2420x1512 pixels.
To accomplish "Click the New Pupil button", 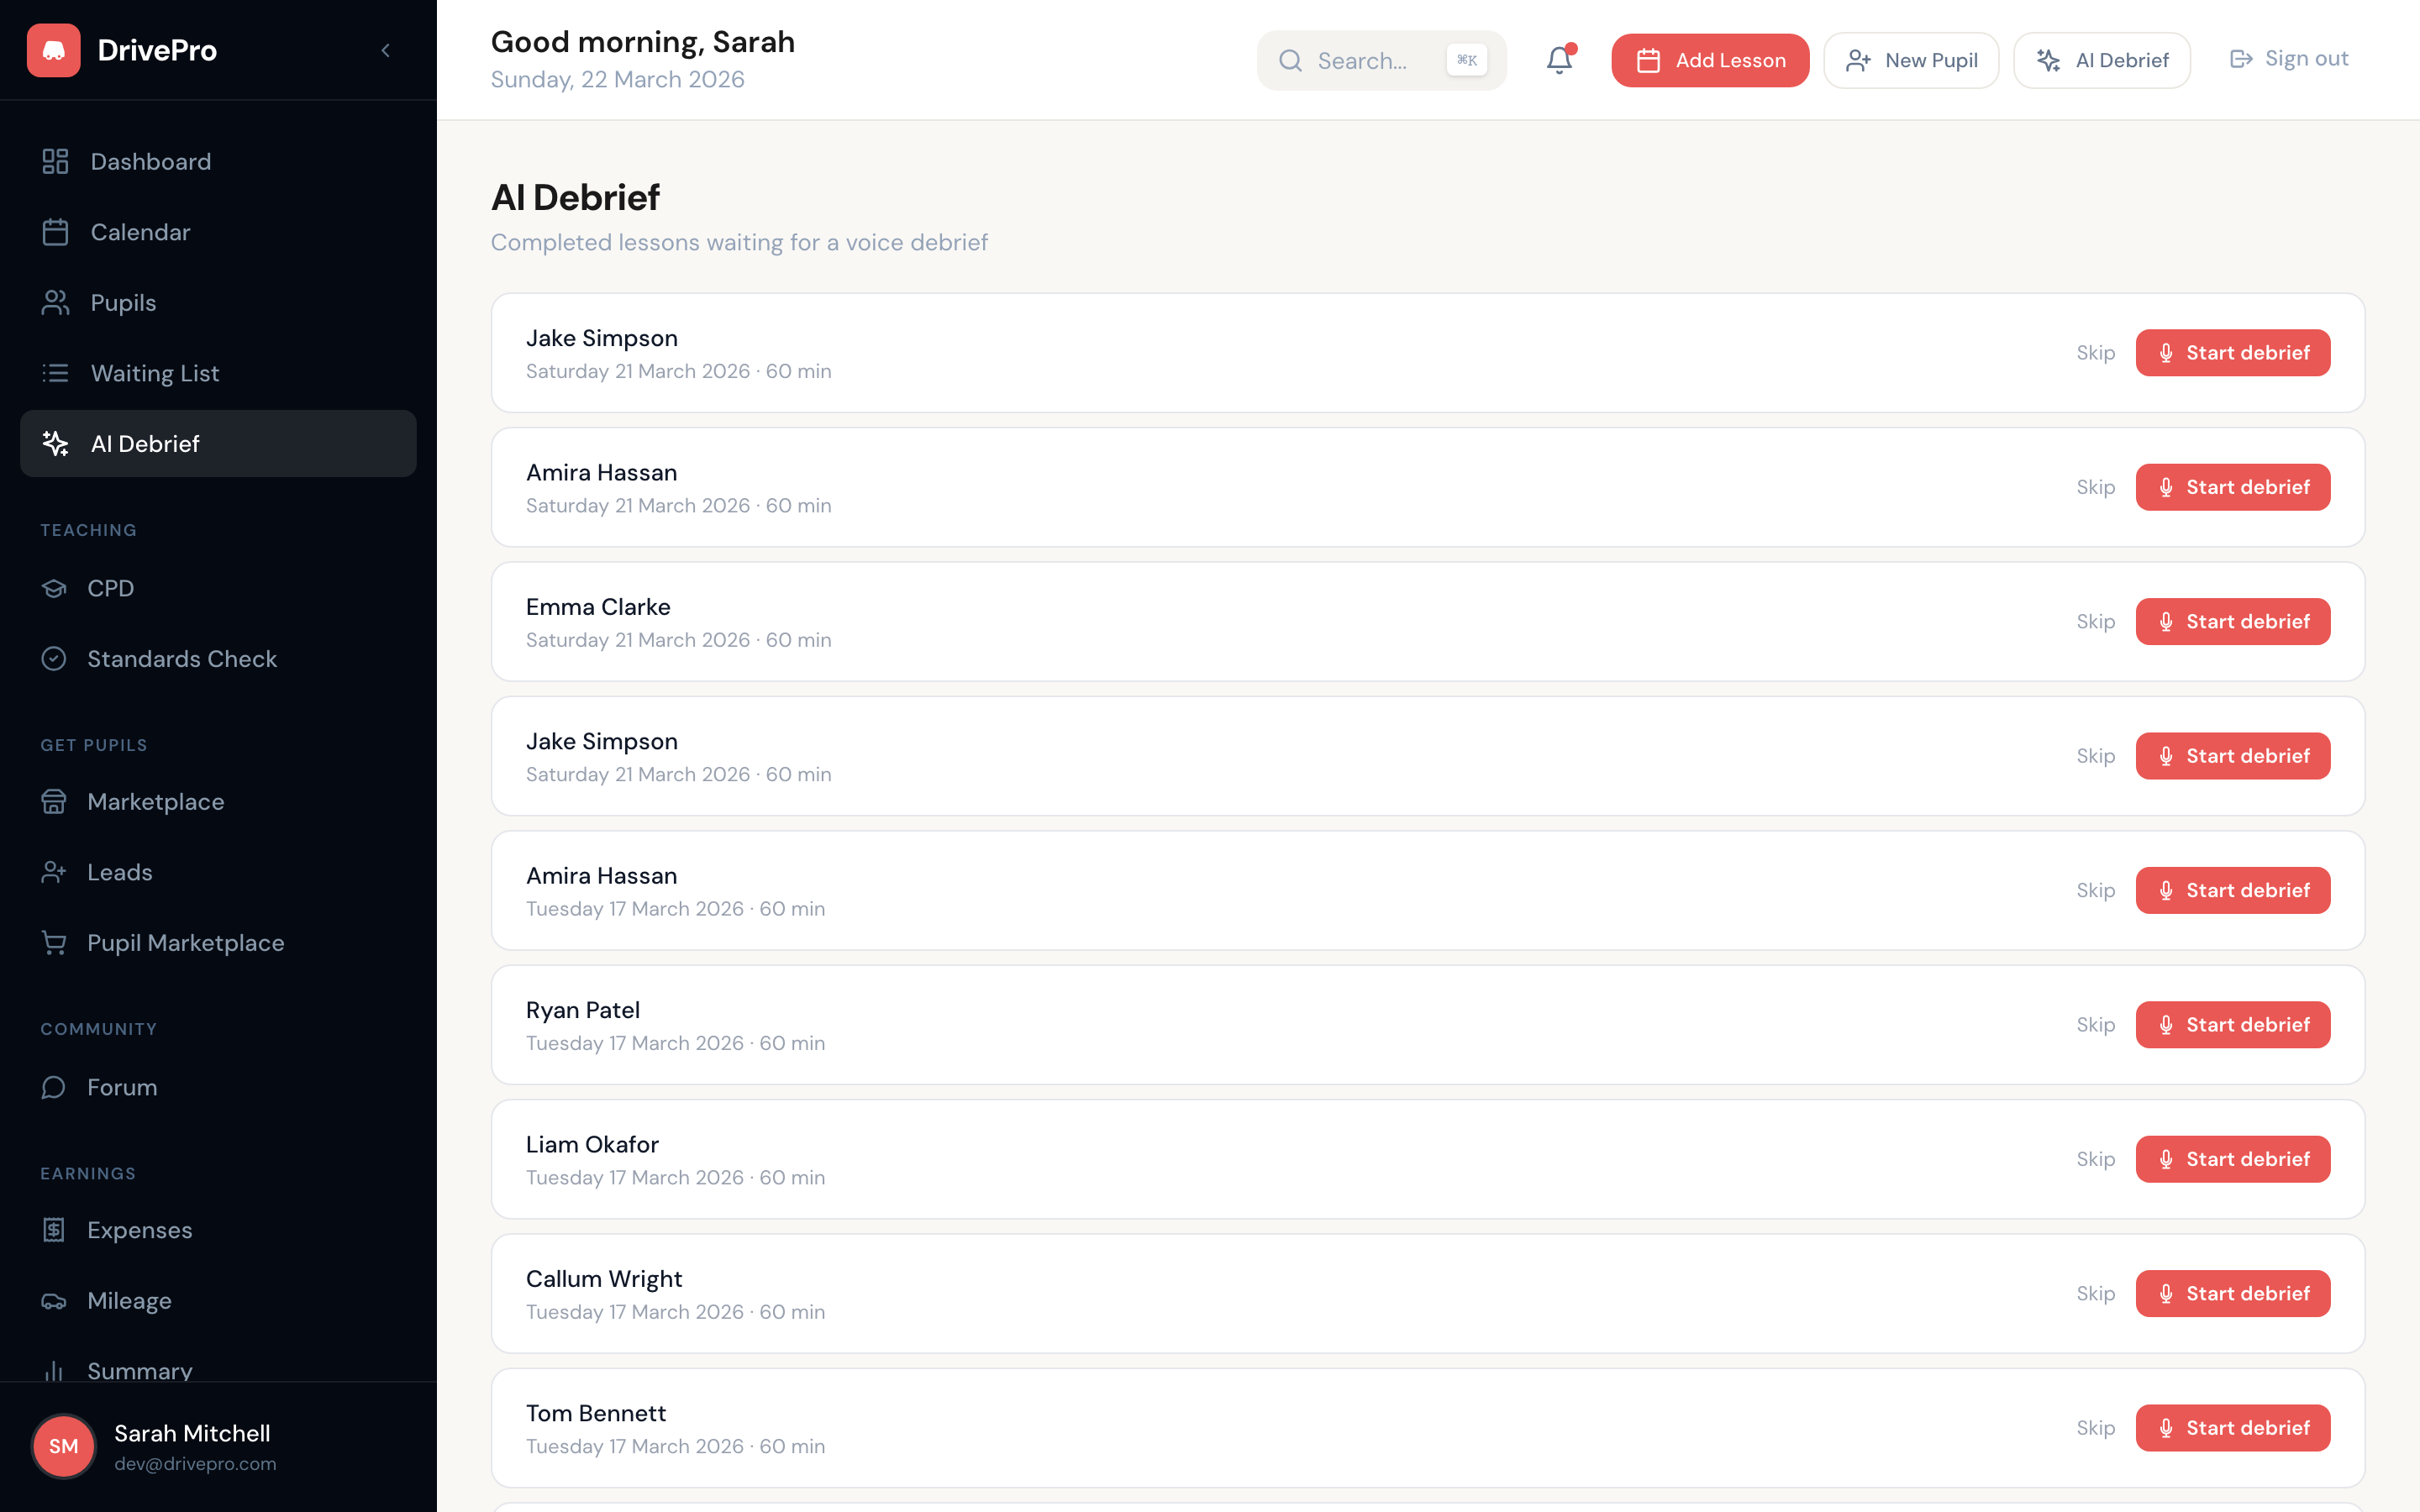I will (x=1910, y=60).
